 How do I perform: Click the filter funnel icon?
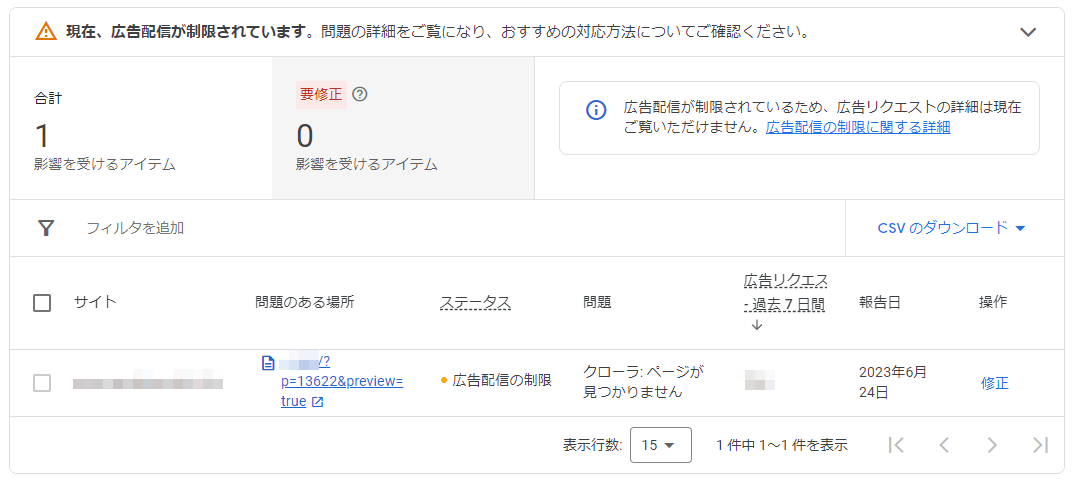(x=46, y=228)
